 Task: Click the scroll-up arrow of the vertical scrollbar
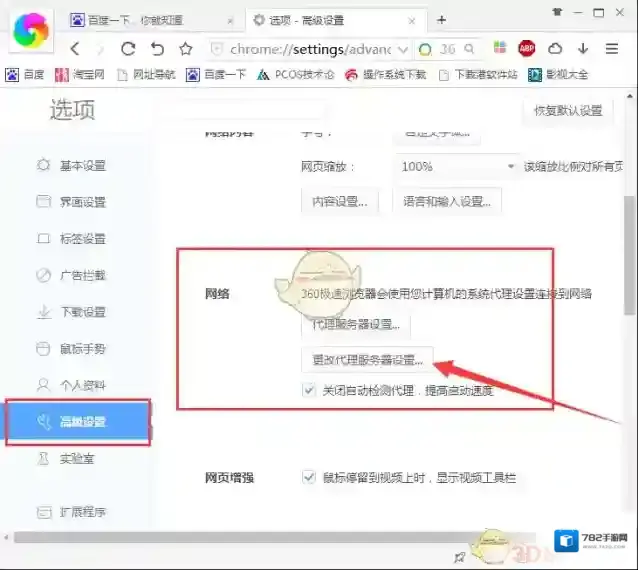coord(630,97)
